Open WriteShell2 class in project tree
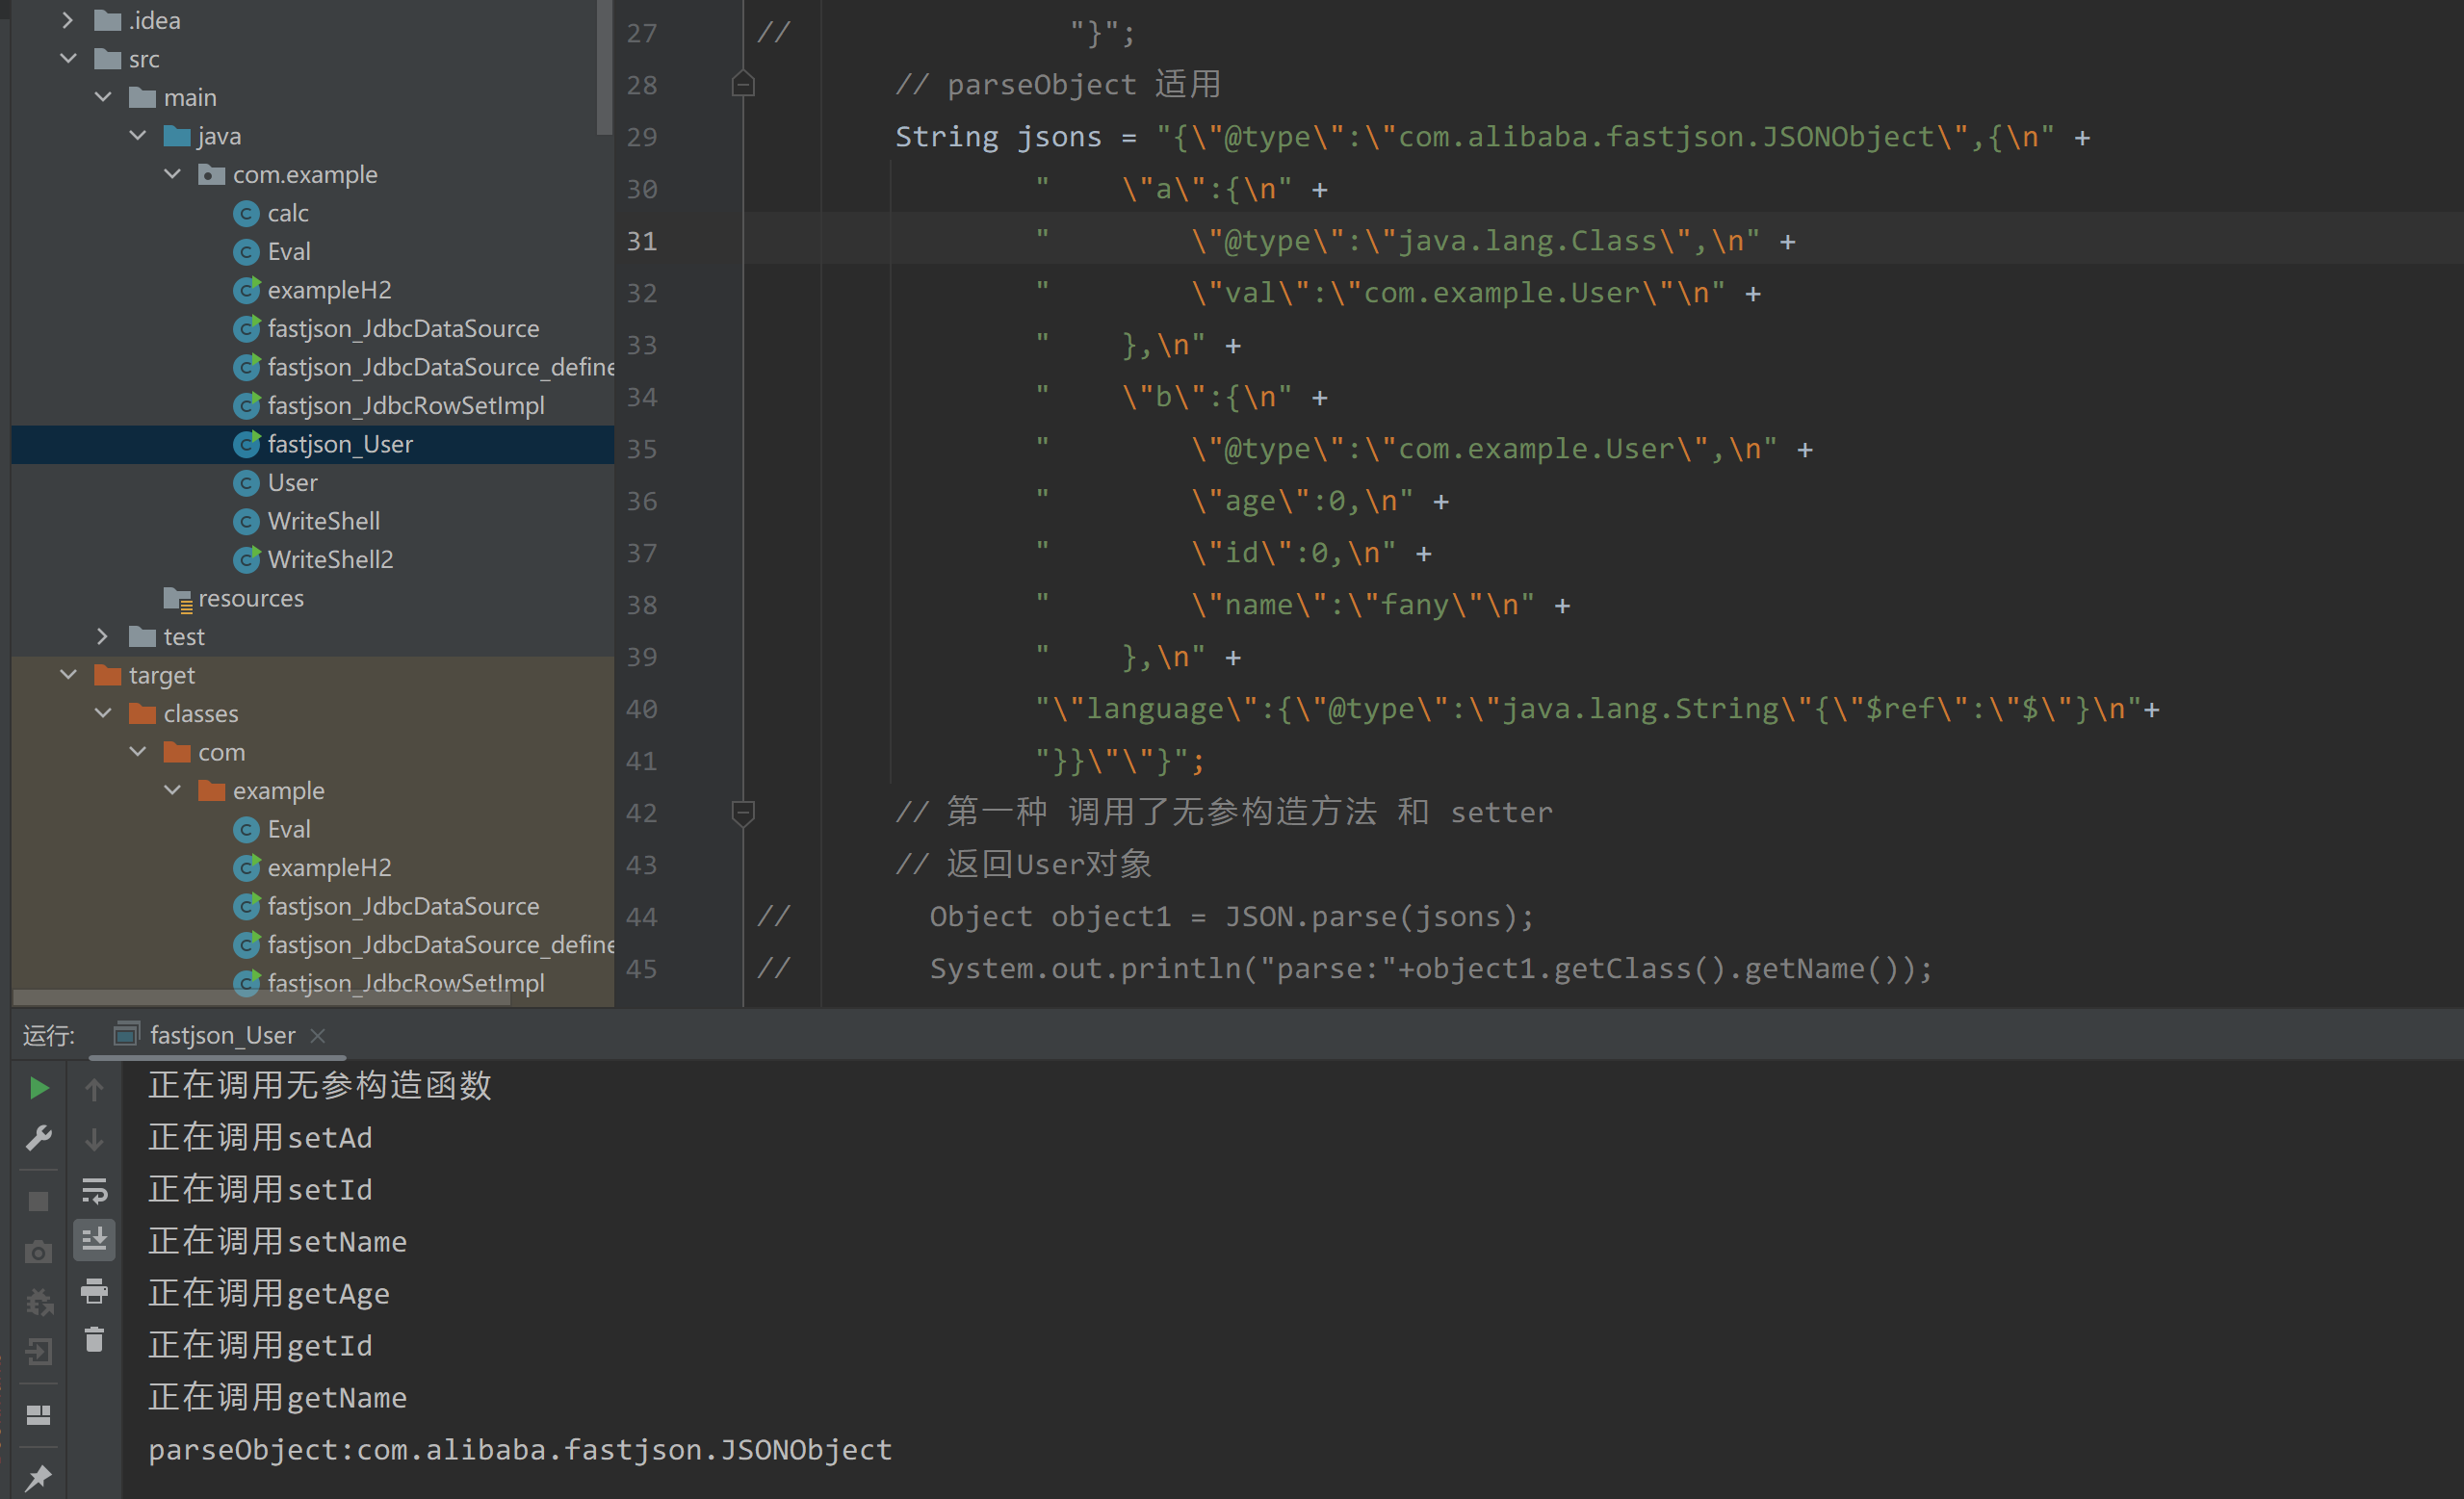Screen dimensions: 2464x1499 point(330,559)
